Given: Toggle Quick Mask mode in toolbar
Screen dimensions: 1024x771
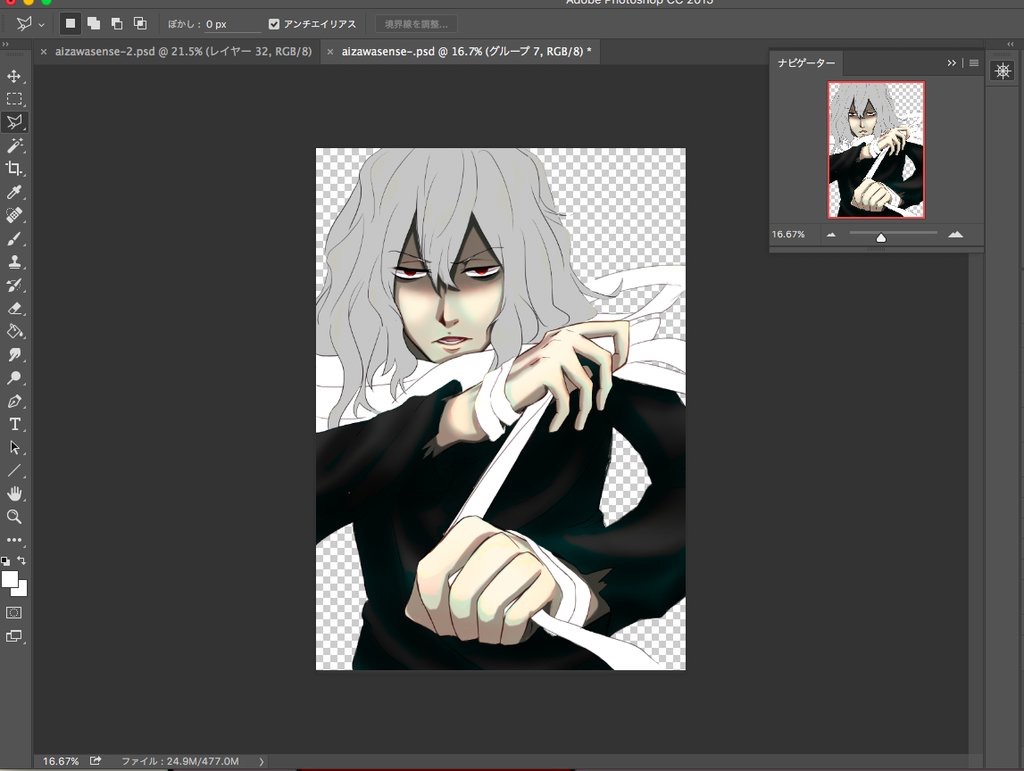Looking at the screenshot, I should click(x=14, y=612).
